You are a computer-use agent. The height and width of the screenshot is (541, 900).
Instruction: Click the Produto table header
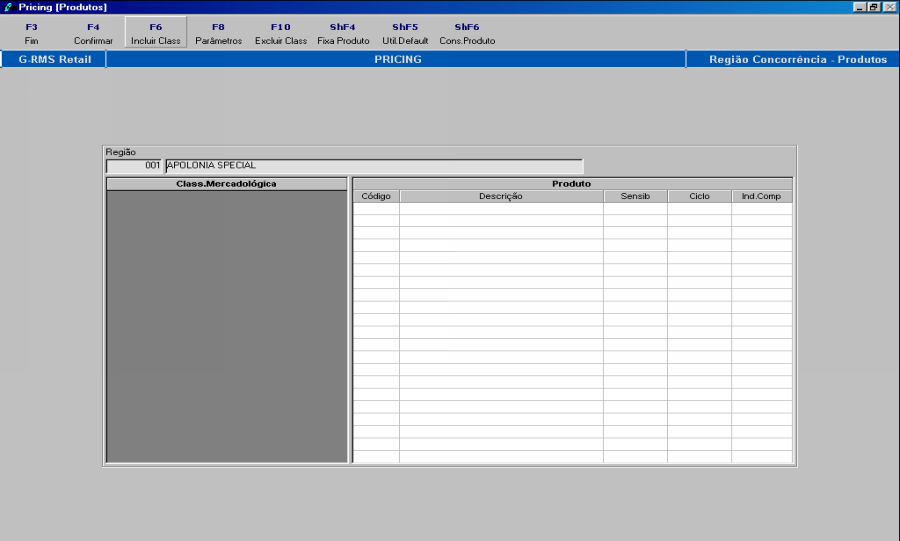[572, 184]
